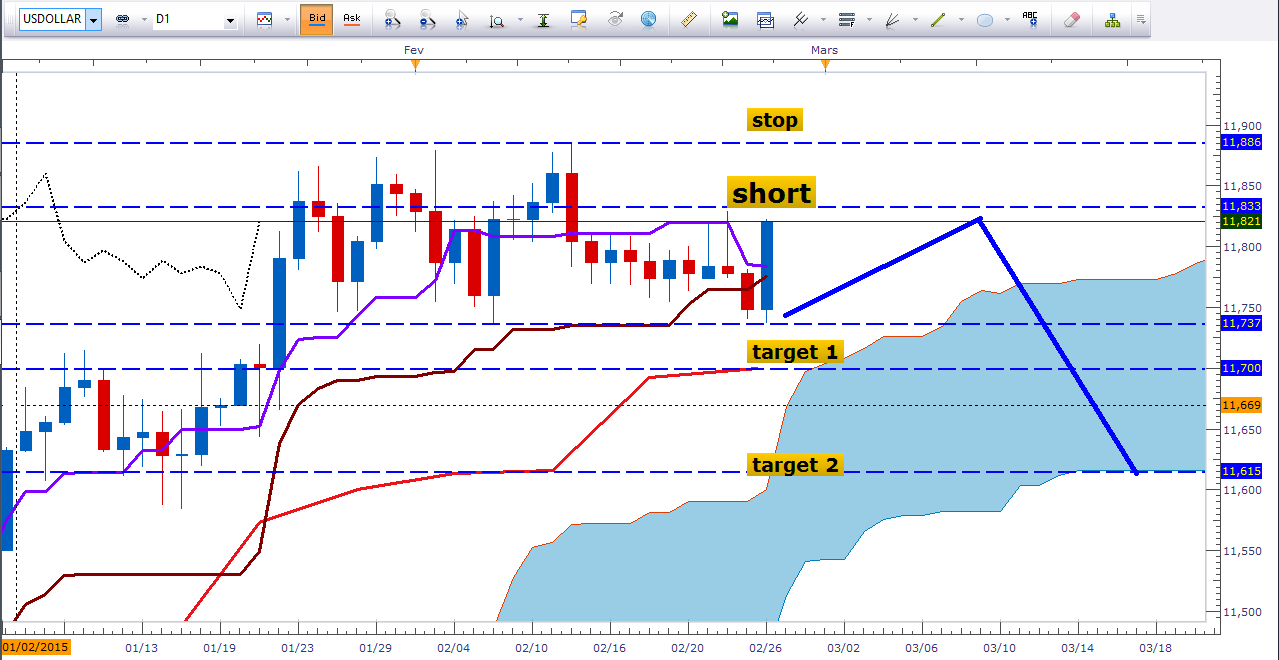1279x660 pixels.
Task: Click the chain link chart icon
Action: [123, 19]
